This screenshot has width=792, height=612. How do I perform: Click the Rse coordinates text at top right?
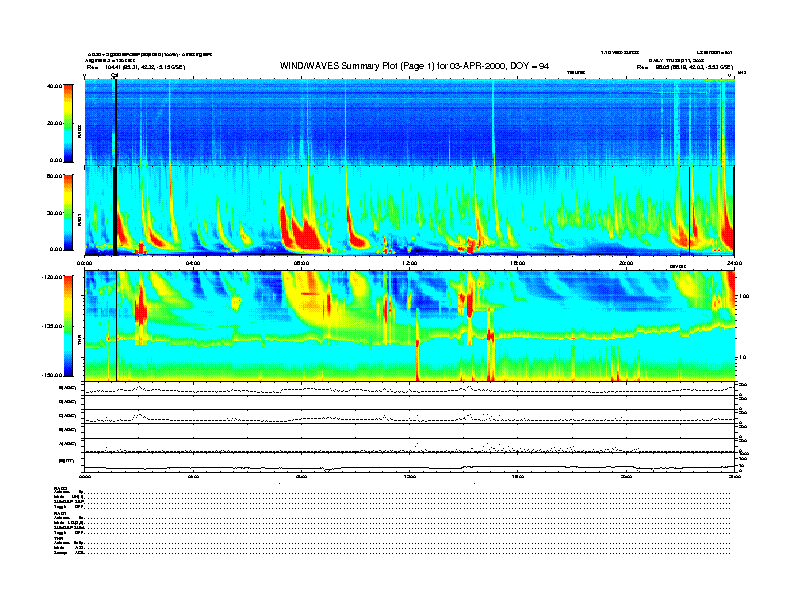pyautogui.click(x=685, y=67)
